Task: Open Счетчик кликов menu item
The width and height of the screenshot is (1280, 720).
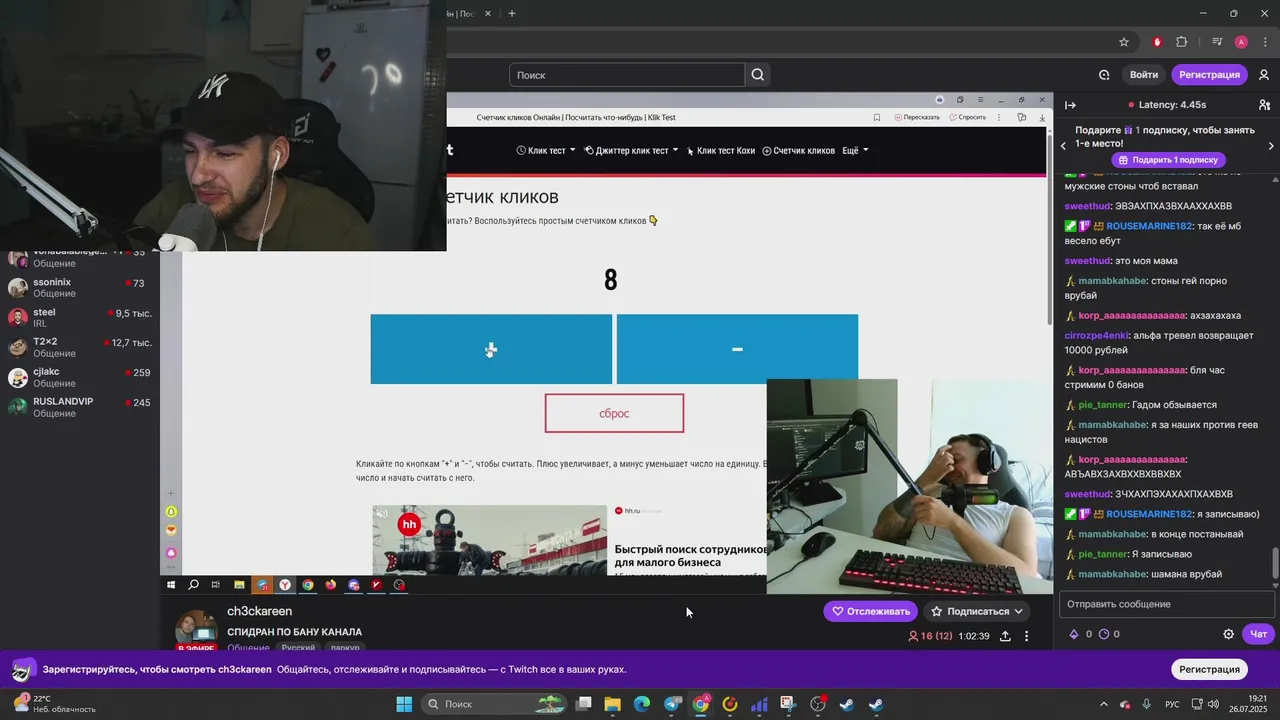Action: 798,151
